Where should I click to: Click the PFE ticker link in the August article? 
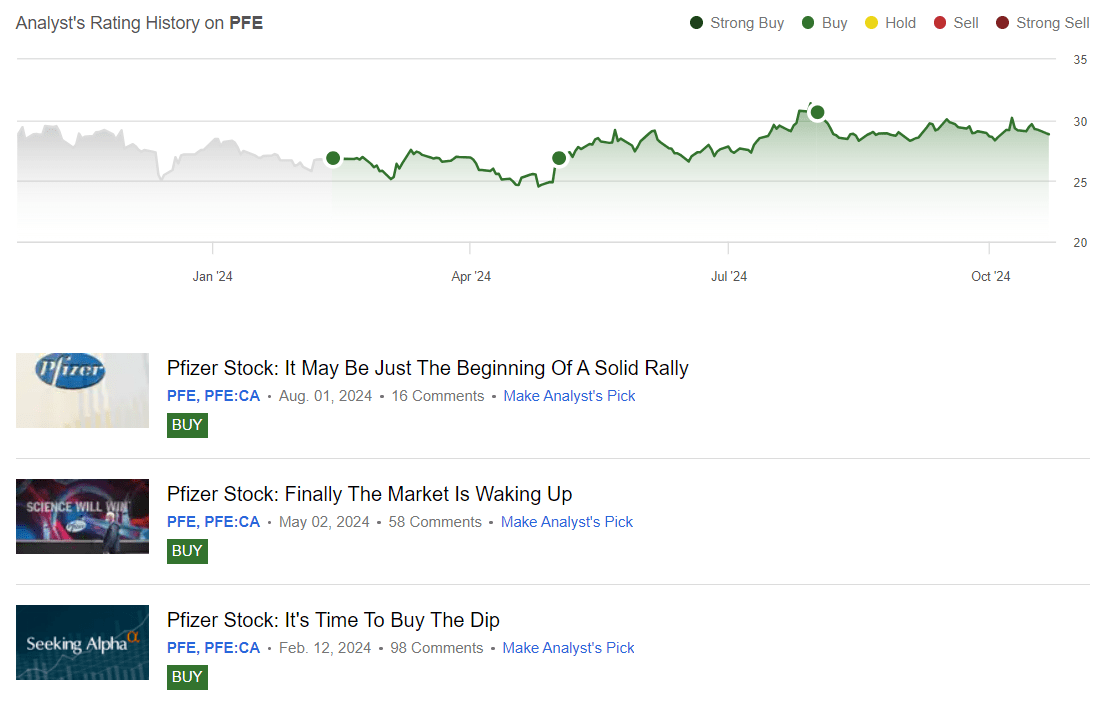click(x=181, y=396)
